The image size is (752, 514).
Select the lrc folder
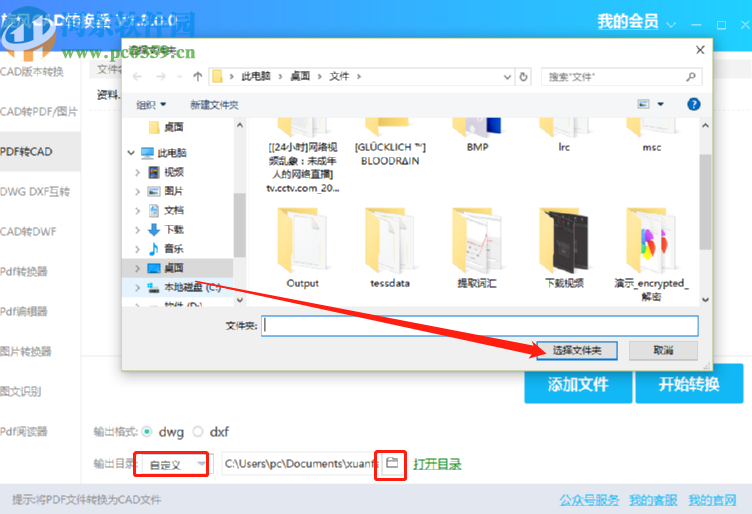coord(564,136)
